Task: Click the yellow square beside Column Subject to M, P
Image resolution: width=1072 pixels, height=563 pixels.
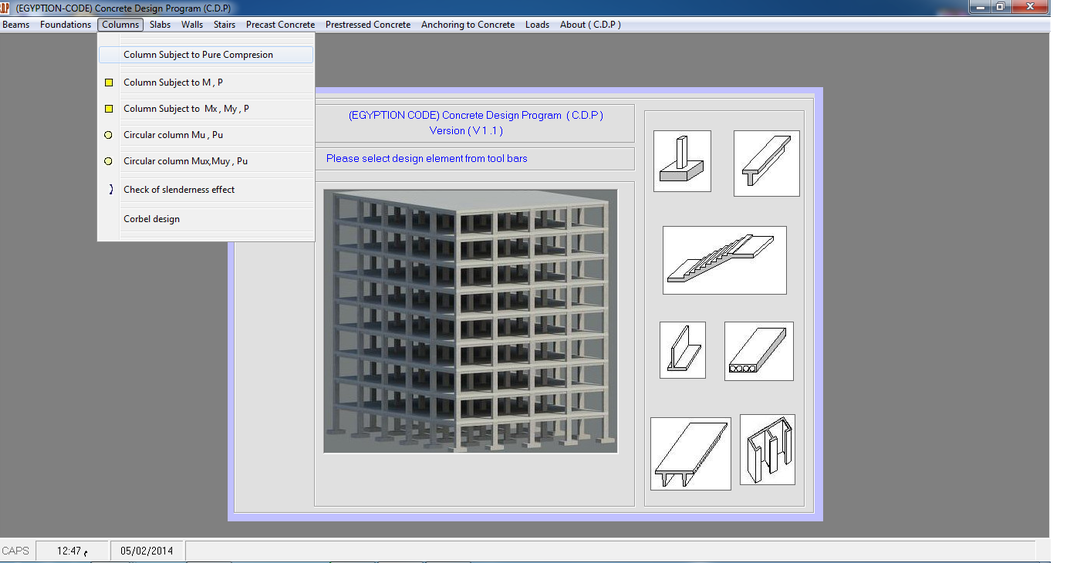Action: (109, 82)
